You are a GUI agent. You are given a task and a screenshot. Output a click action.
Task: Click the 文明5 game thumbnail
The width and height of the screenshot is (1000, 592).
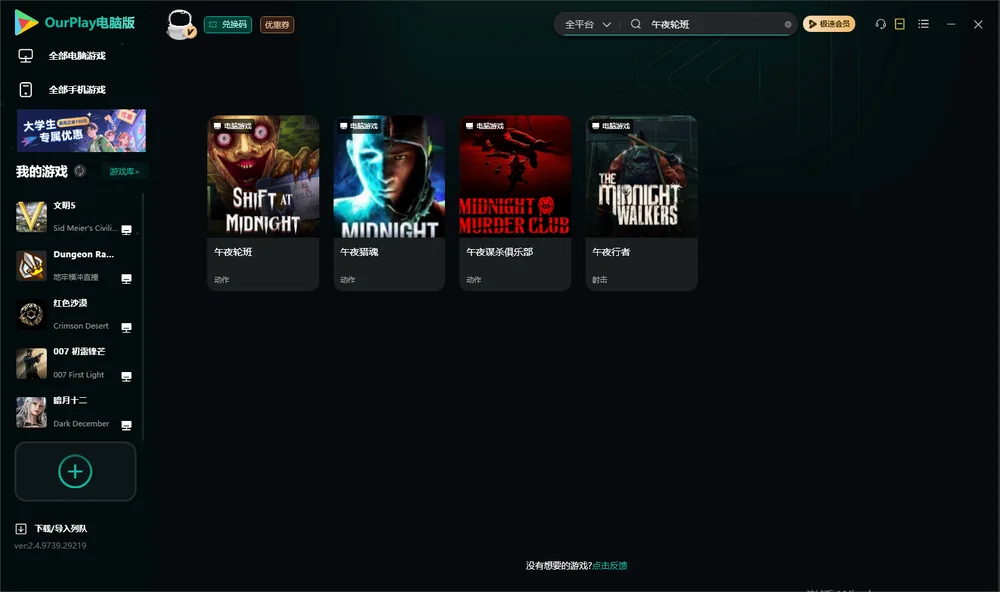click(31, 217)
